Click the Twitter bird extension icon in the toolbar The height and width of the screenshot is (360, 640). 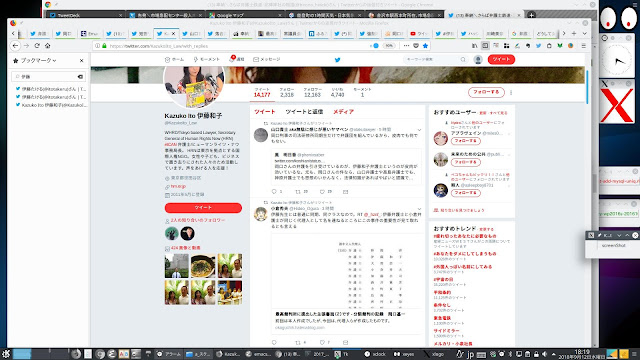click(x=538, y=46)
